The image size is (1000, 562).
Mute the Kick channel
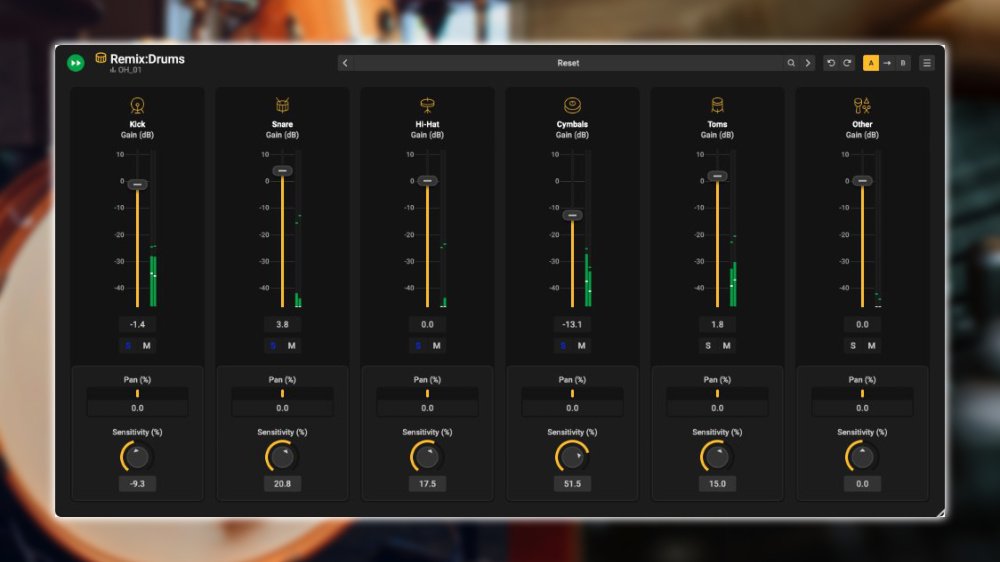coord(147,346)
